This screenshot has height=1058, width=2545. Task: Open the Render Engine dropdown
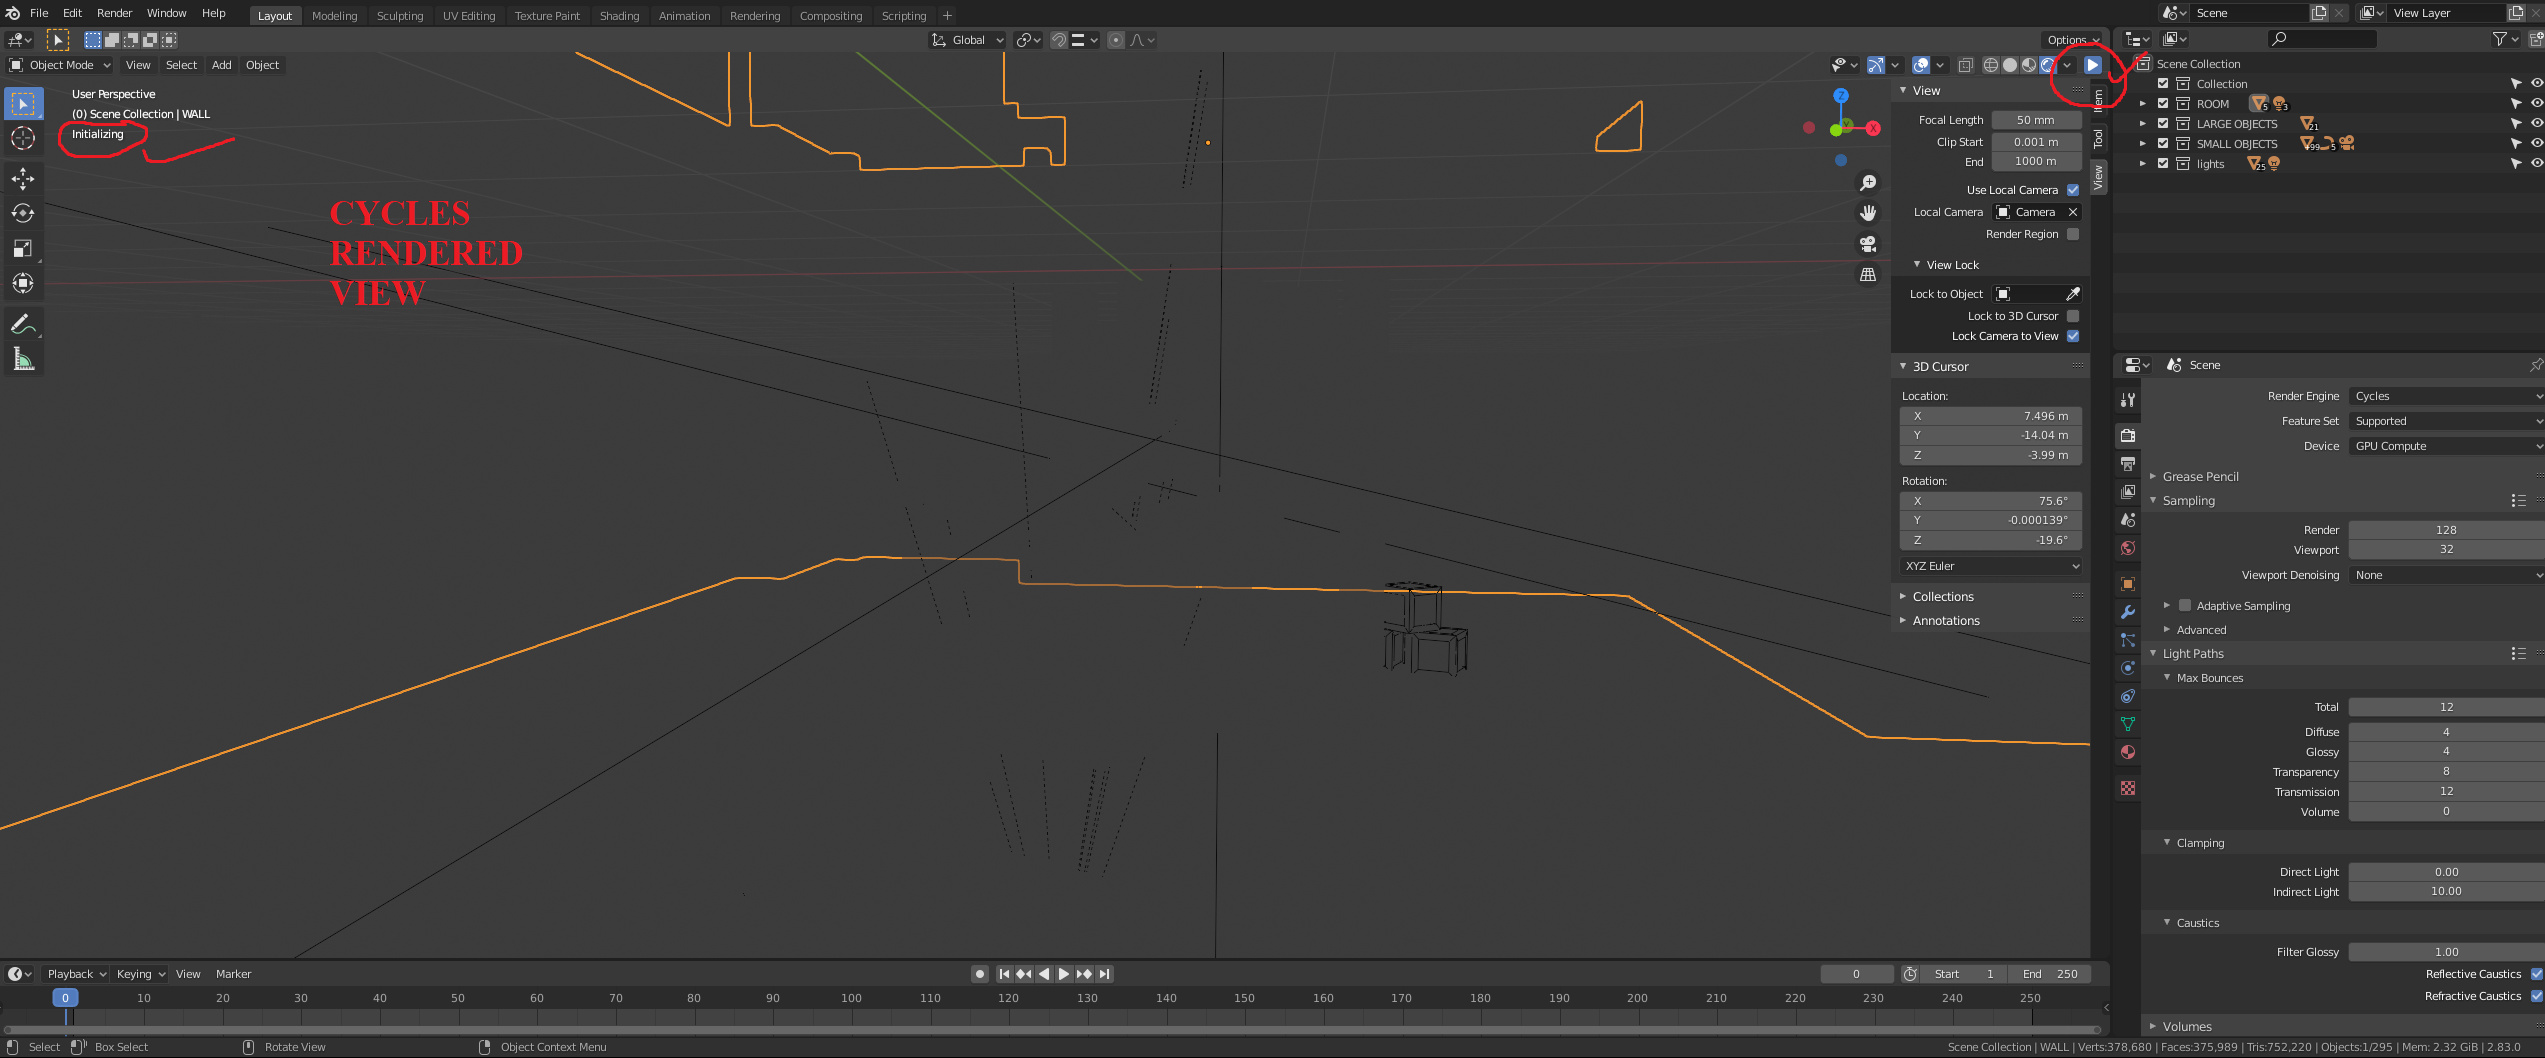(2447, 396)
